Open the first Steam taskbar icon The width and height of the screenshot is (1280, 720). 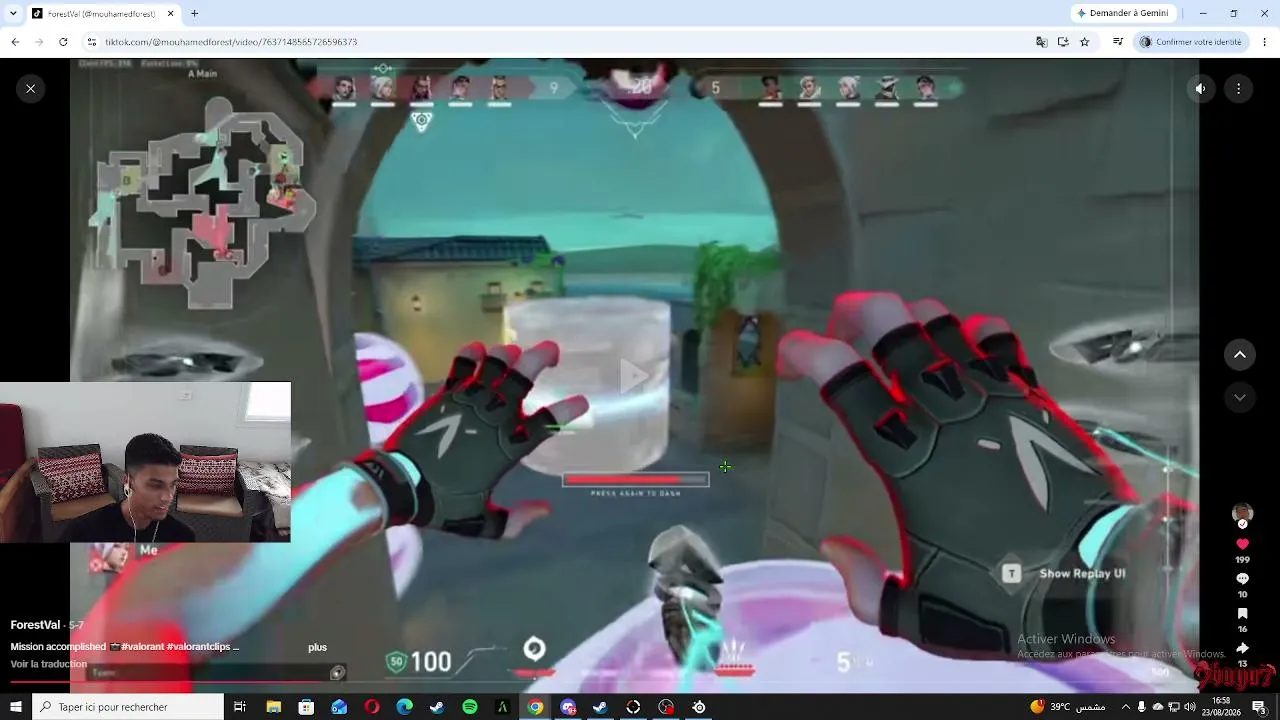click(x=437, y=707)
